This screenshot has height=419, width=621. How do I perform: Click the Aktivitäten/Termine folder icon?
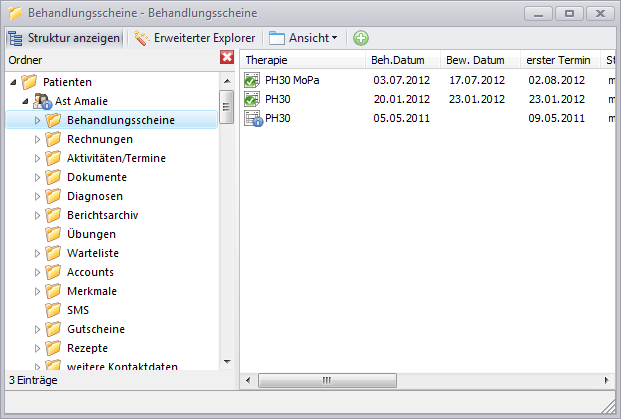click(53, 158)
